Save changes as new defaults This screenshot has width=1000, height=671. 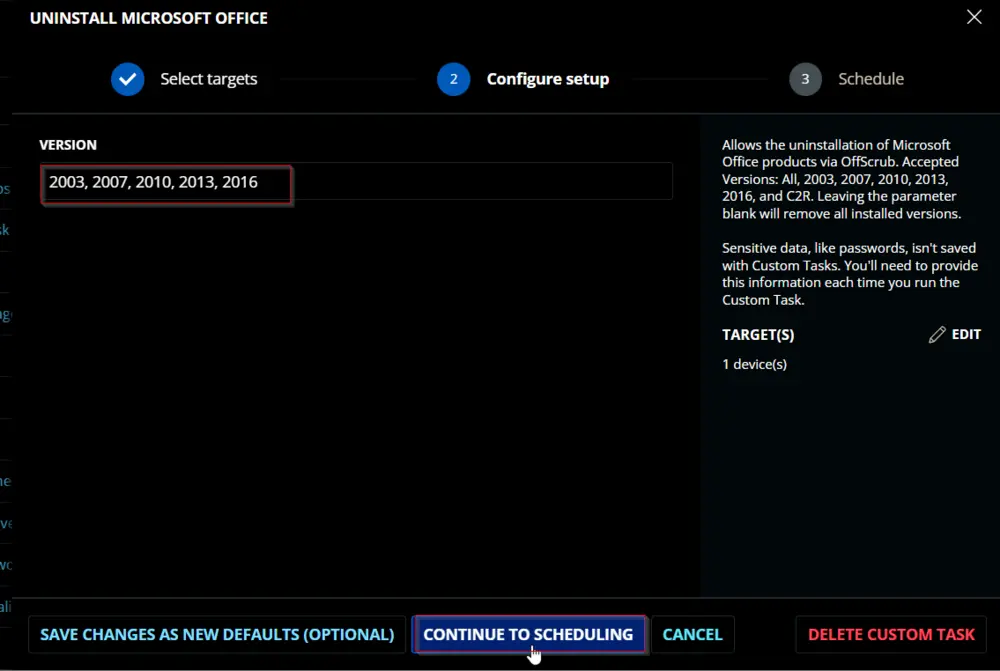tap(217, 635)
